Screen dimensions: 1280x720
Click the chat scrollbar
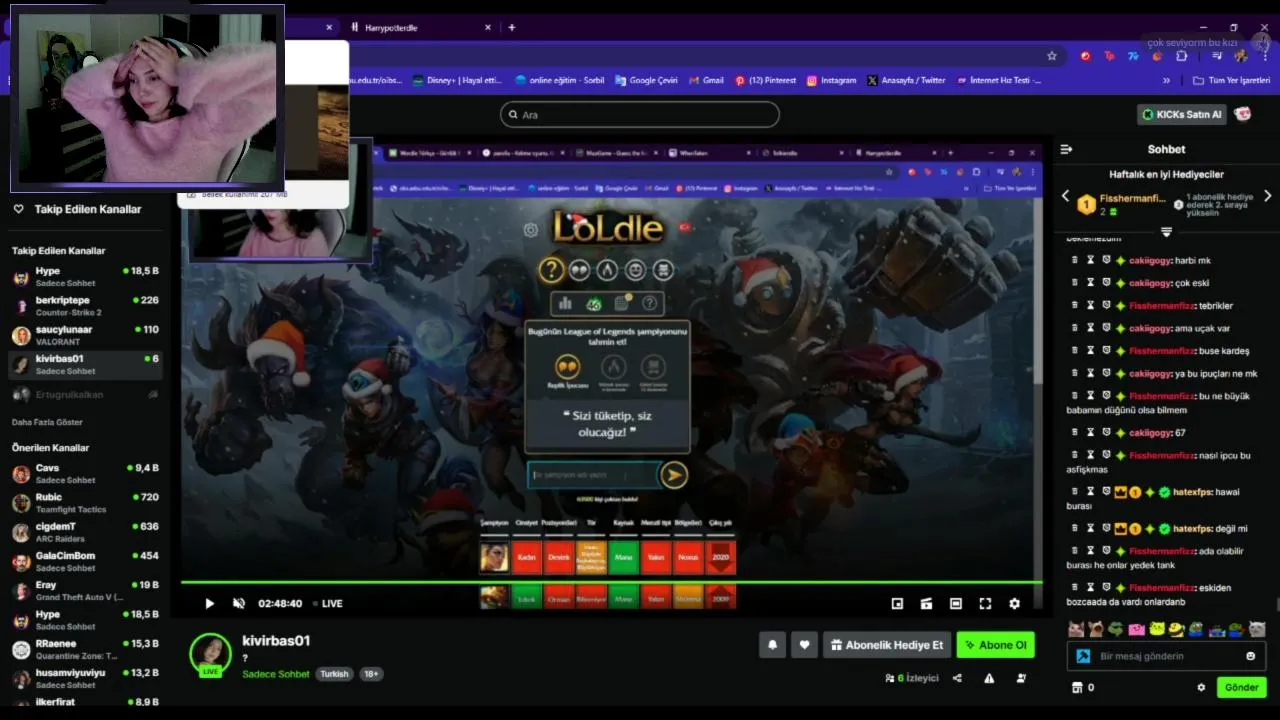[1276, 604]
